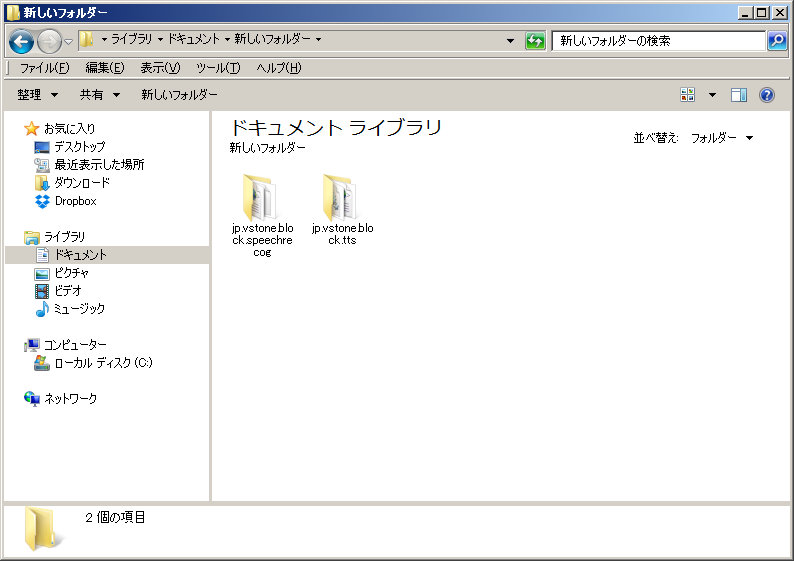Open the 共有 dropdown
Image resolution: width=794 pixels, height=561 pixels.
coord(100,95)
